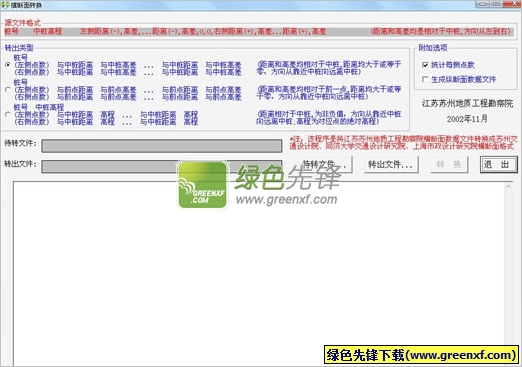Open the 转出文件... file browse dialog

coord(390,164)
